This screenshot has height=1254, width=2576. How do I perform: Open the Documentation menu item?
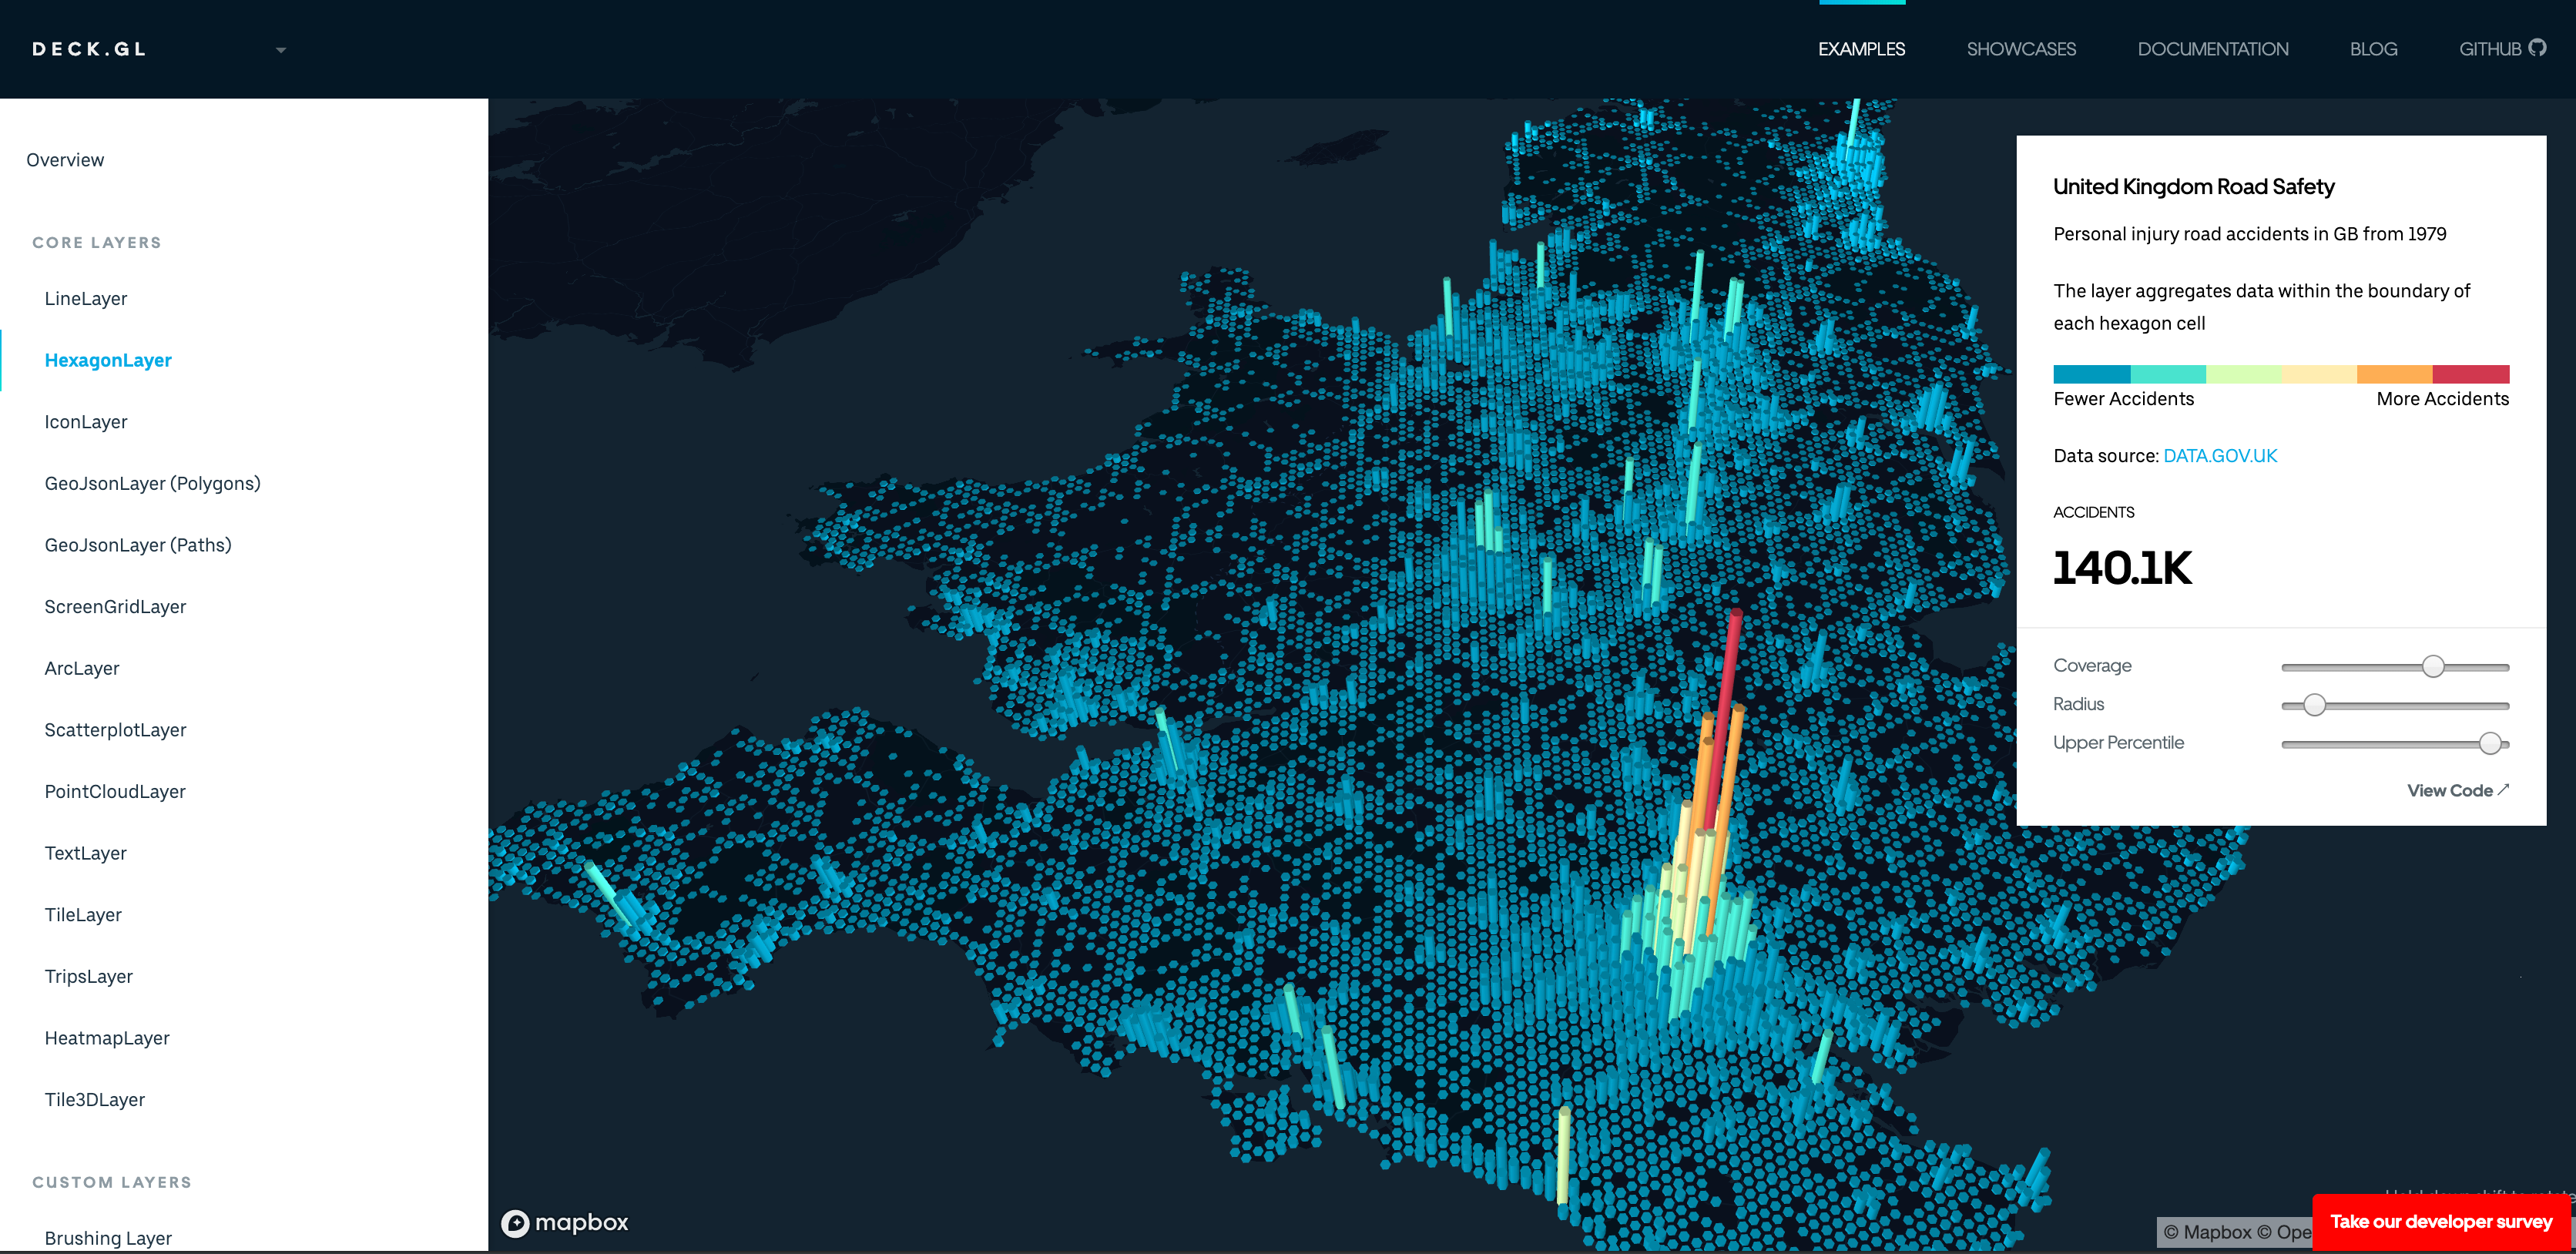[2212, 49]
